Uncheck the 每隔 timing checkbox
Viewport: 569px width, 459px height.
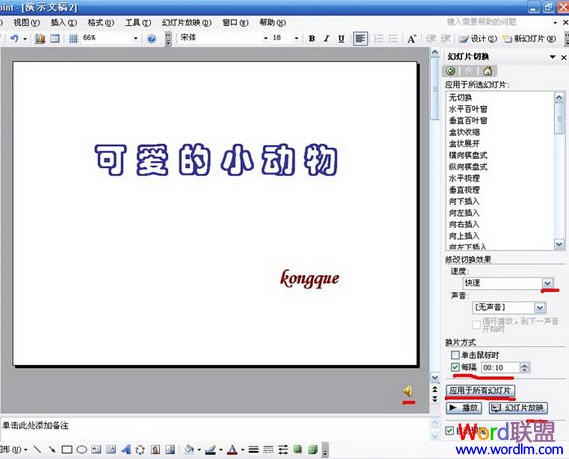point(455,367)
